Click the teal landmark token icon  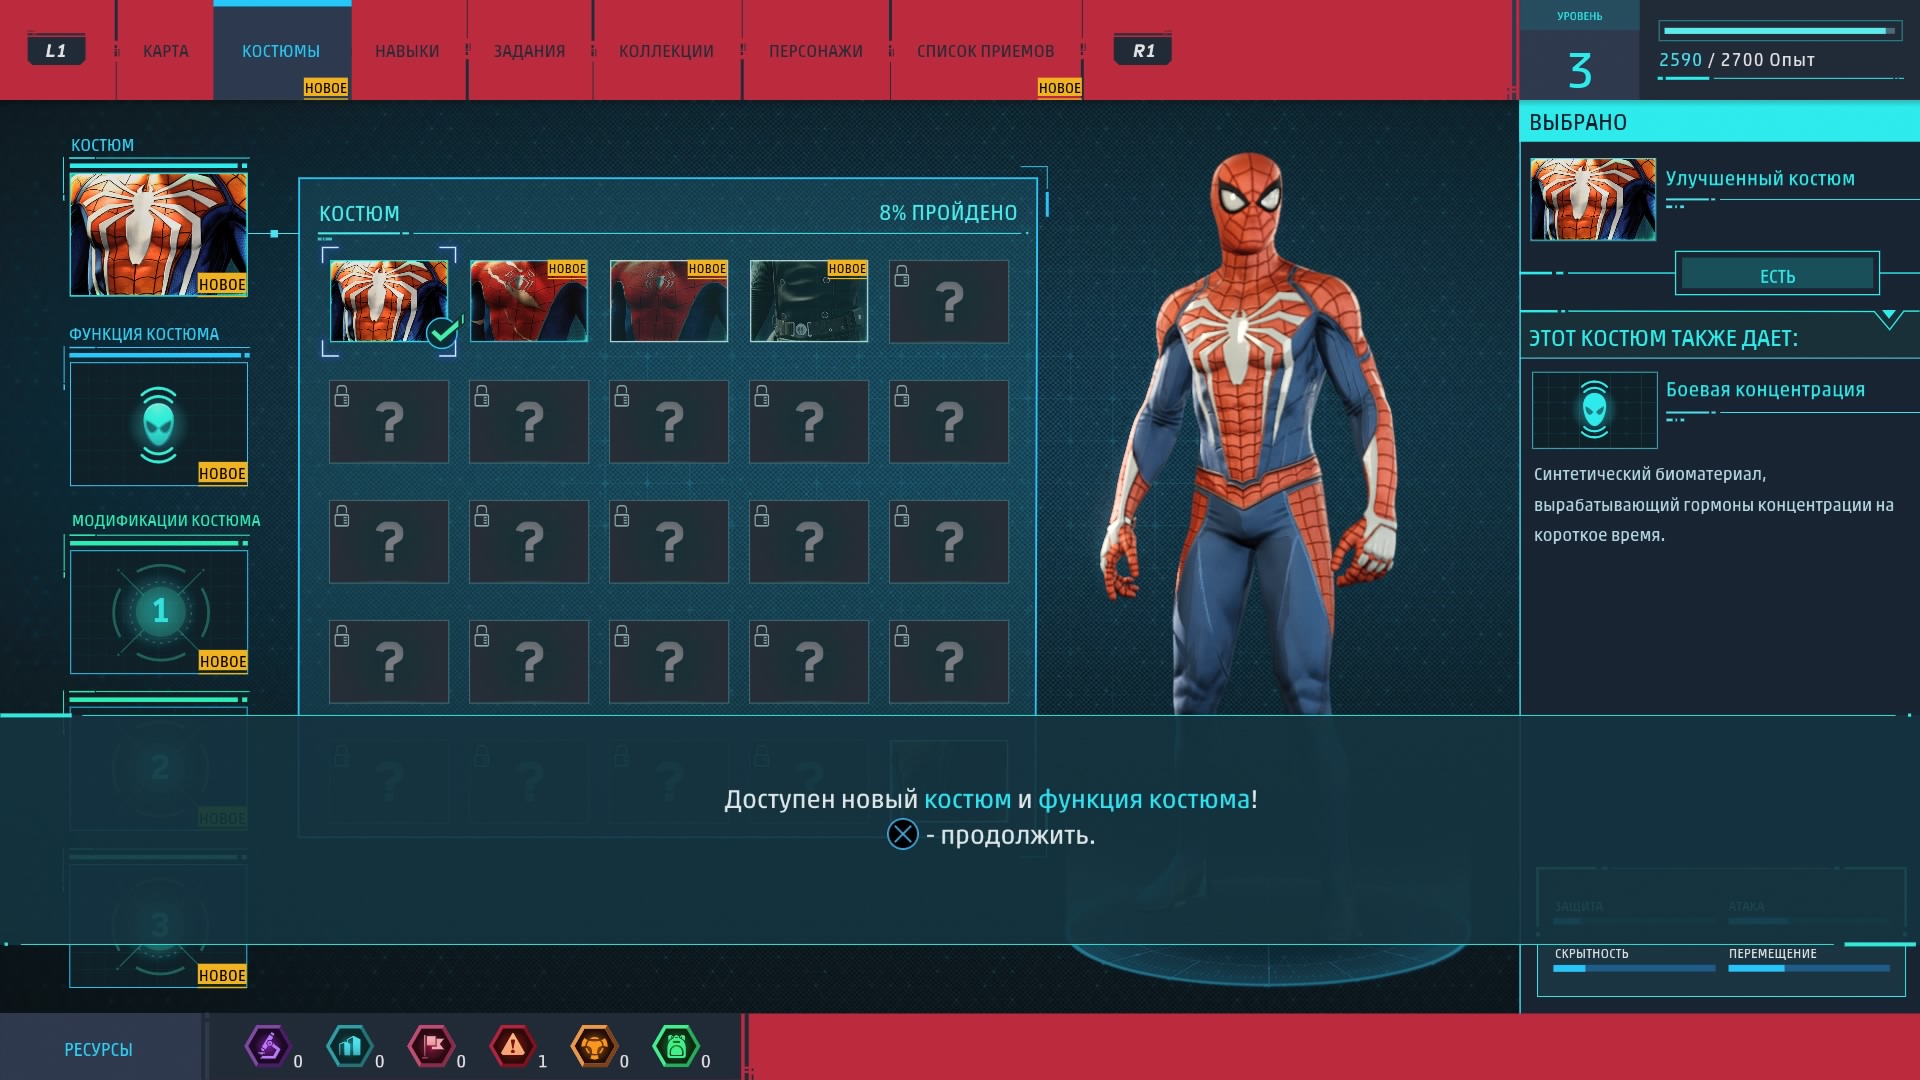click(349, 1047)
